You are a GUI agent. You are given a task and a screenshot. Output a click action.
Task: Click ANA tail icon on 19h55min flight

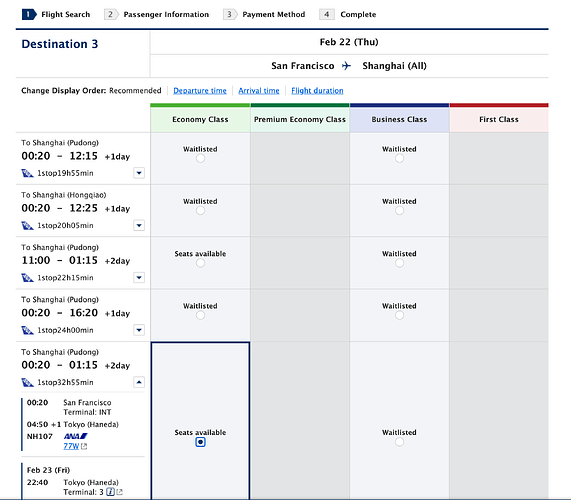click(x=27, y=173)
